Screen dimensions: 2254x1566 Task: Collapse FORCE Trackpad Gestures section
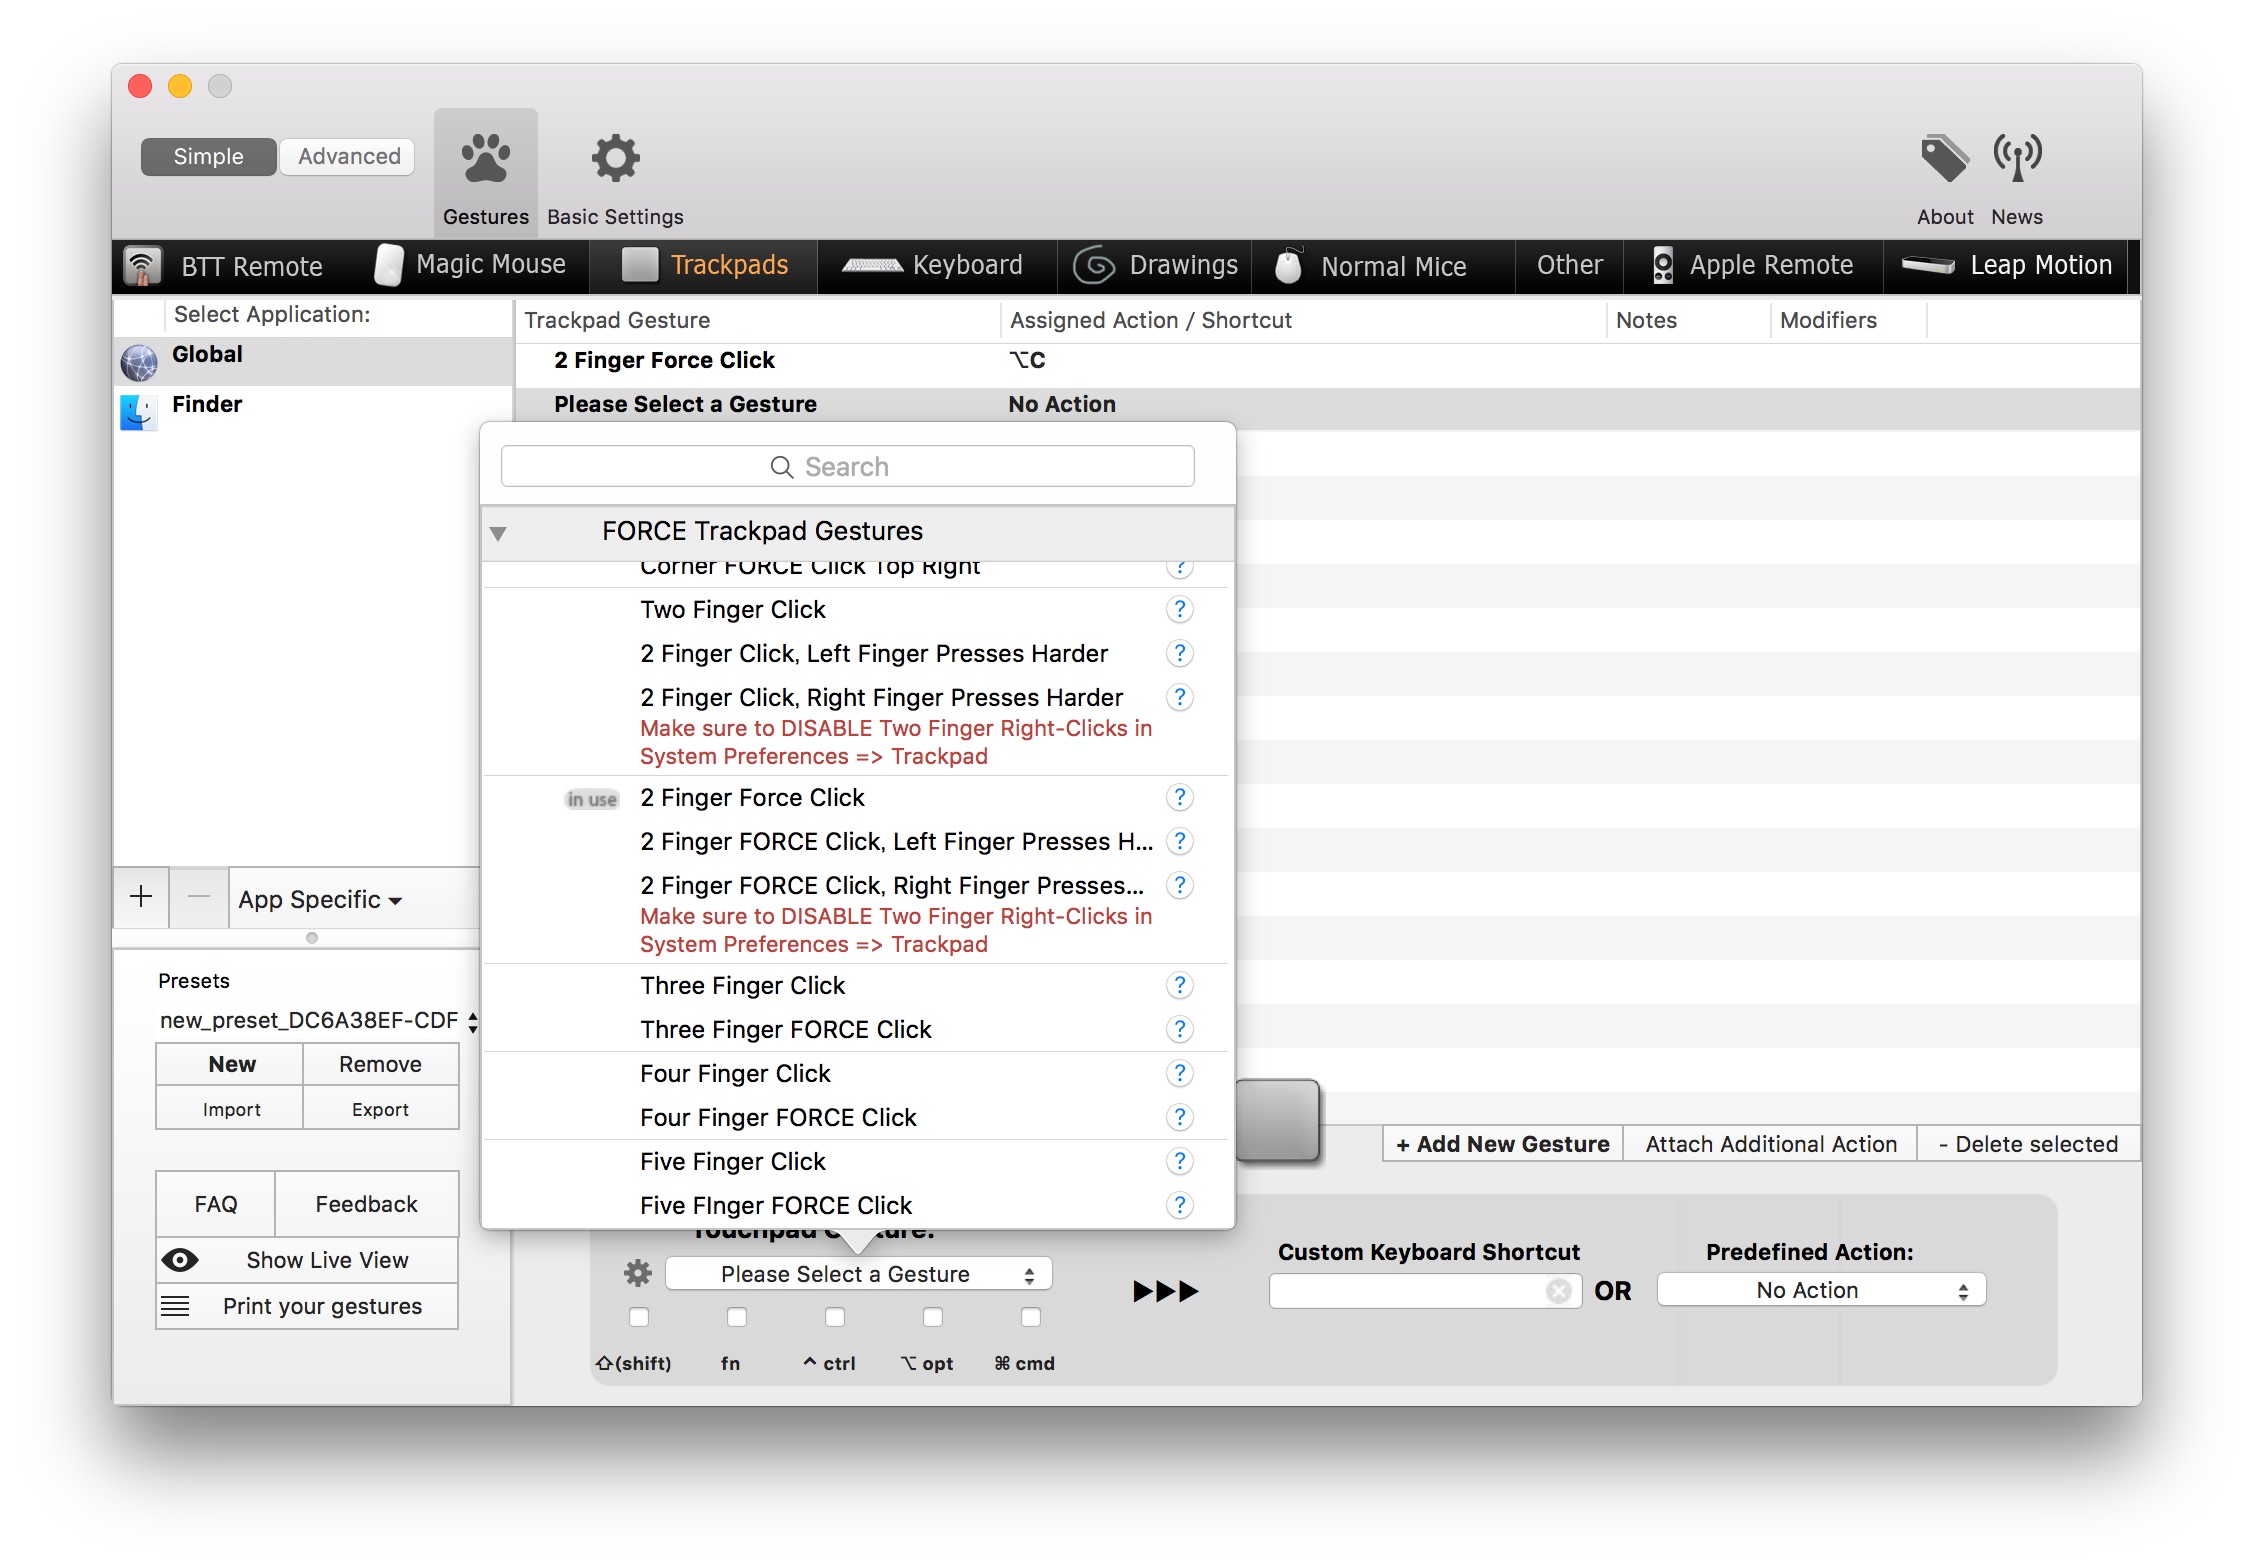498,533
